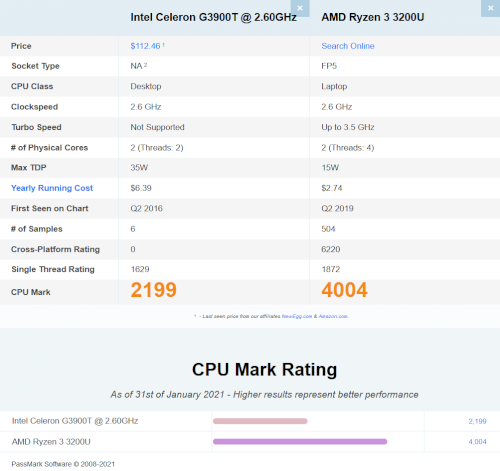Click the CPU Mark Rating heading
The width and height of the screenshot is (500, 471).
[x=264, y=370]
